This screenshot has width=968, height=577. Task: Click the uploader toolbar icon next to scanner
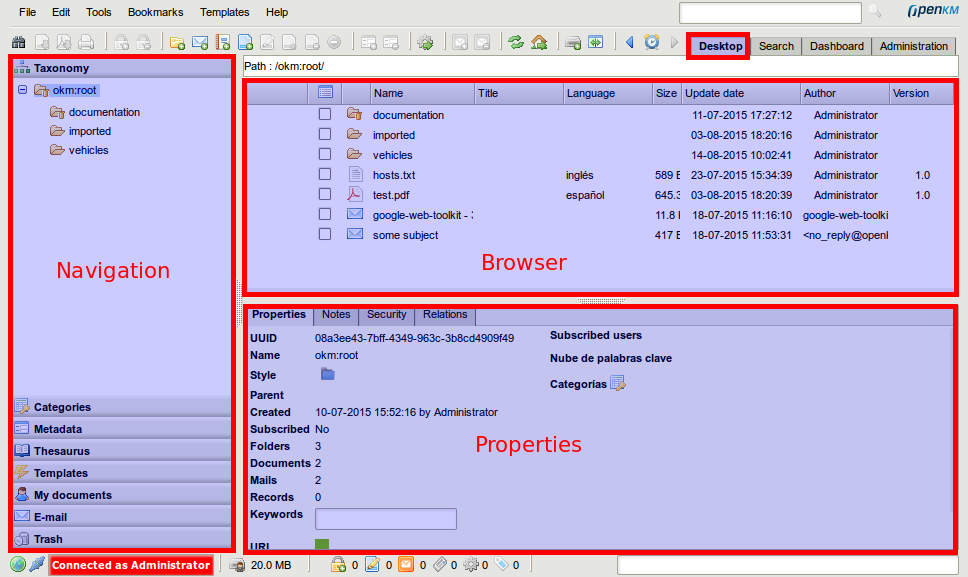click(596, 43)
